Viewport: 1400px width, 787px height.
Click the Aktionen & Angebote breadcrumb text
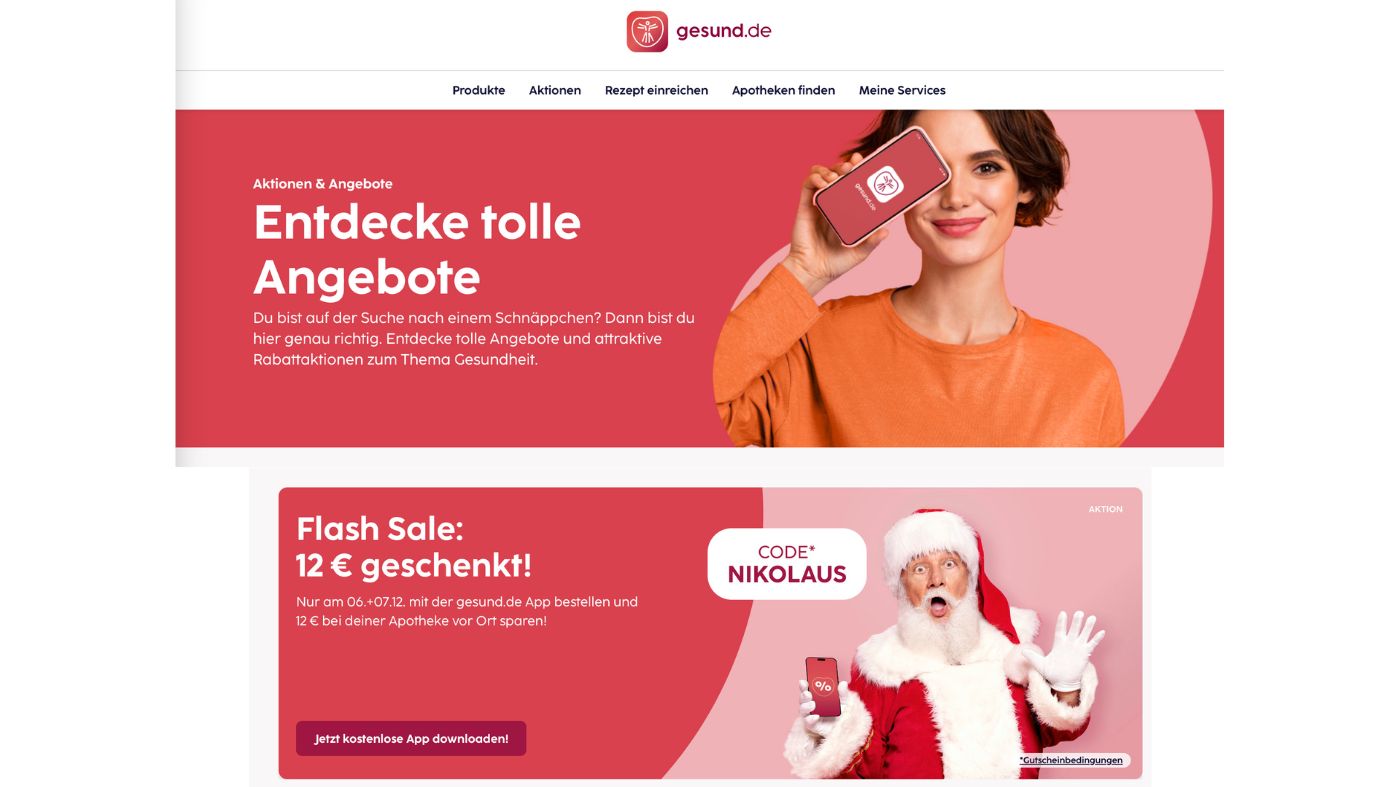point(323,184)
